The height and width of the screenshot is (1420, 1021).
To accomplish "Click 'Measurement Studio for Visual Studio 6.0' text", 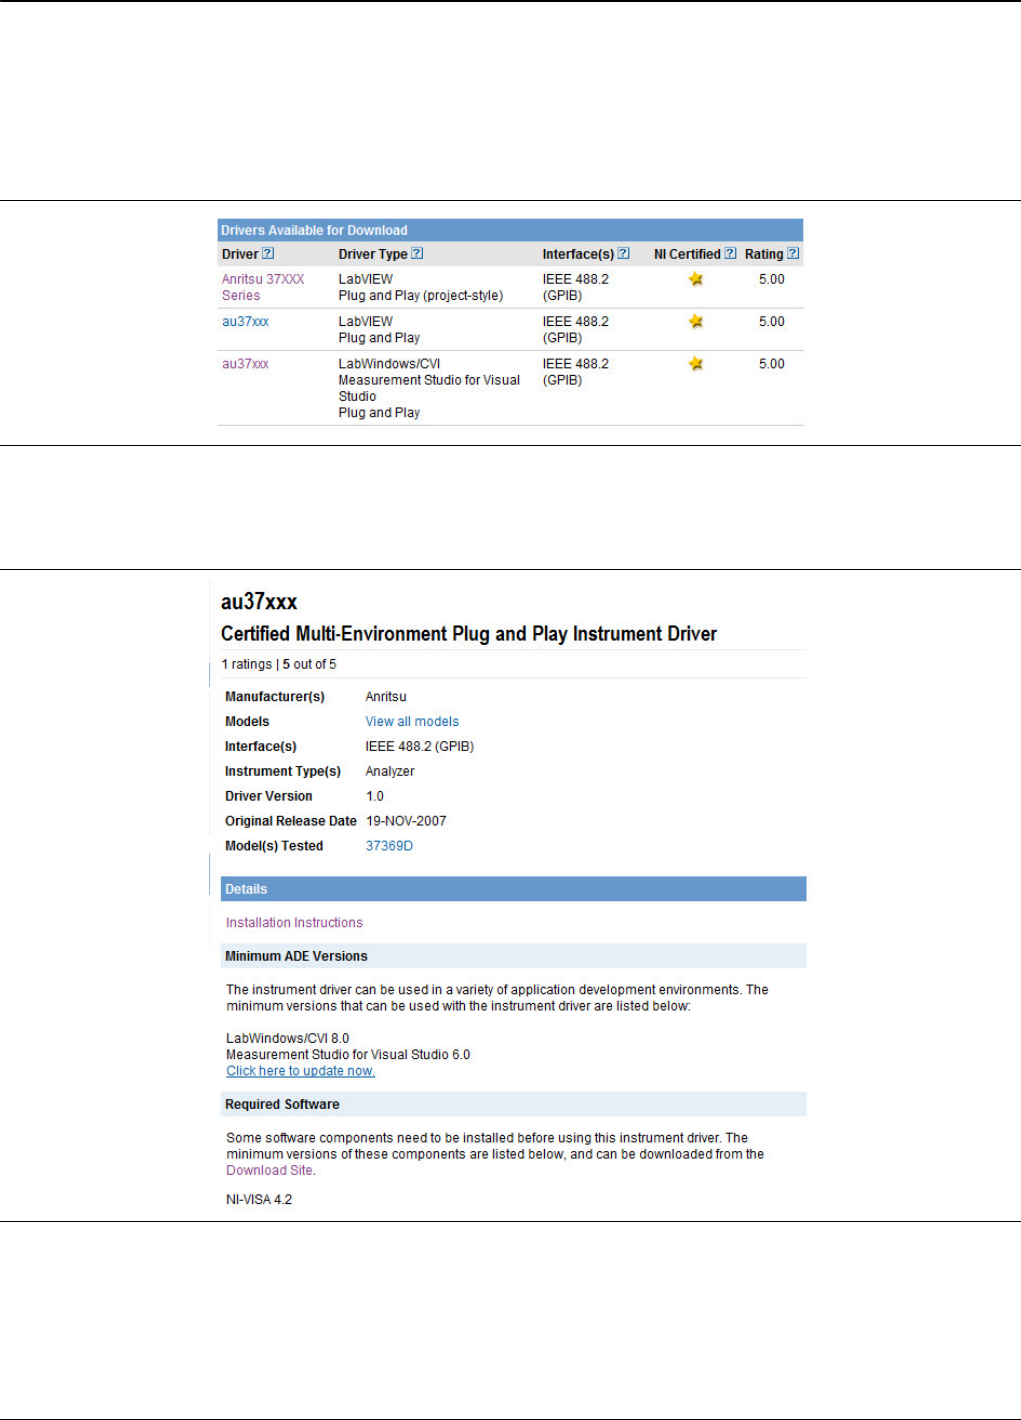I will tap(348, 1055).
